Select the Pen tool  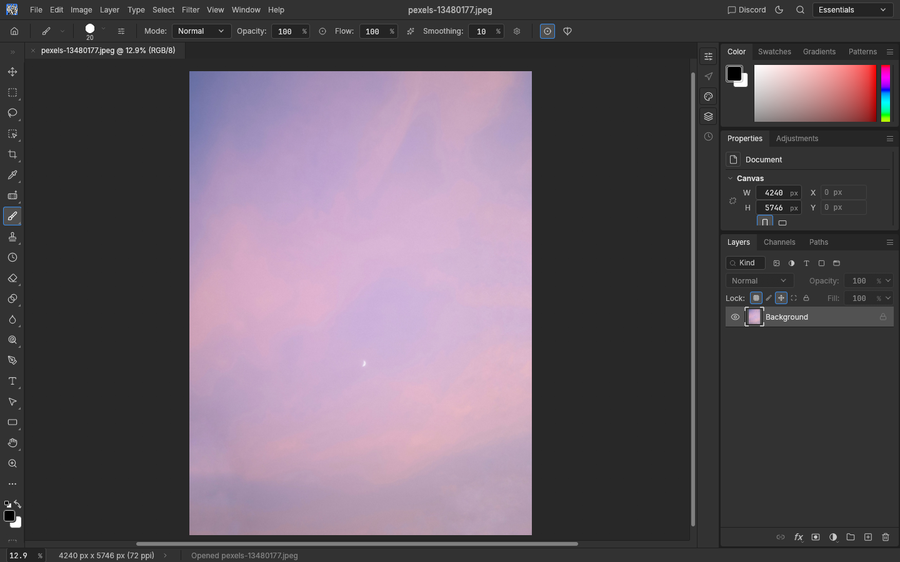[12, 361]
